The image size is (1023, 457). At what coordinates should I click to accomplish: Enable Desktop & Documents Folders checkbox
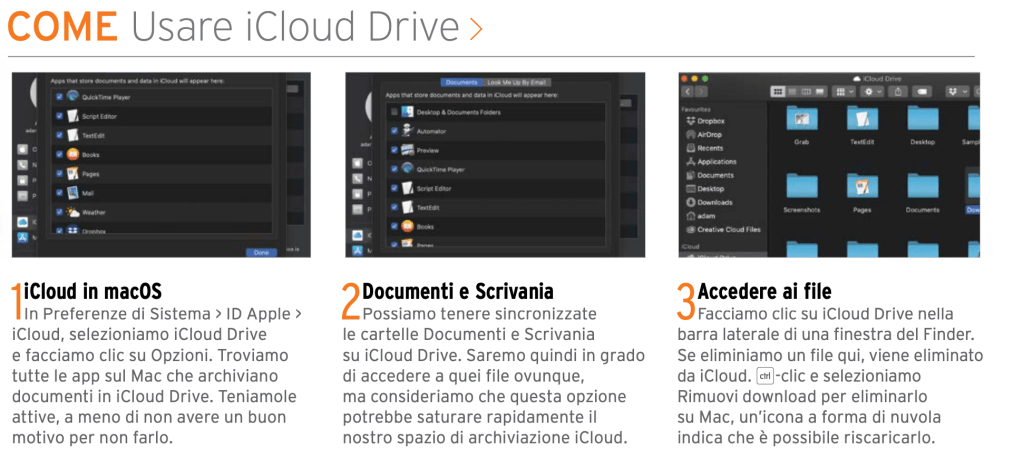click(395, 111)
